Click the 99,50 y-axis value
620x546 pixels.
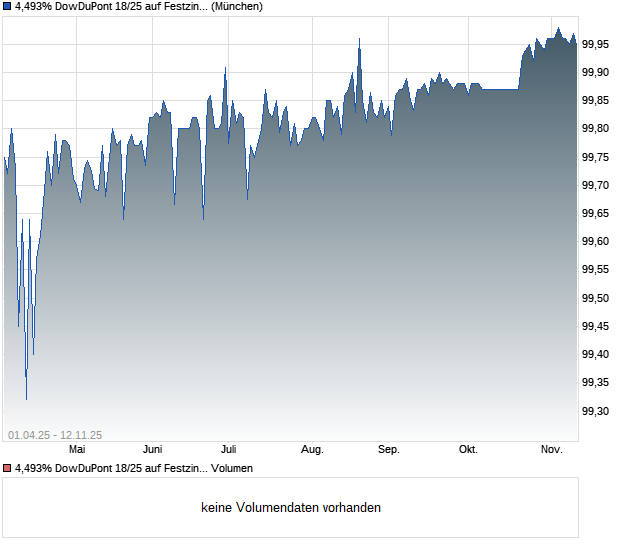click(595, 298)
